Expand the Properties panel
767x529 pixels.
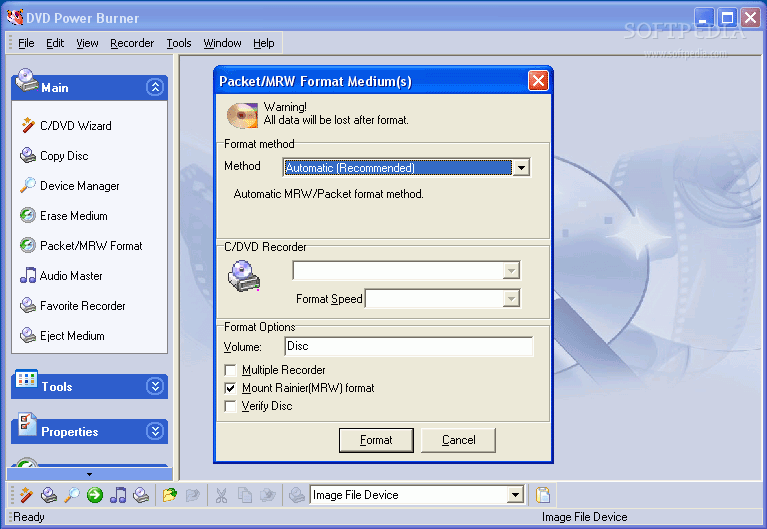coord(155,431)
